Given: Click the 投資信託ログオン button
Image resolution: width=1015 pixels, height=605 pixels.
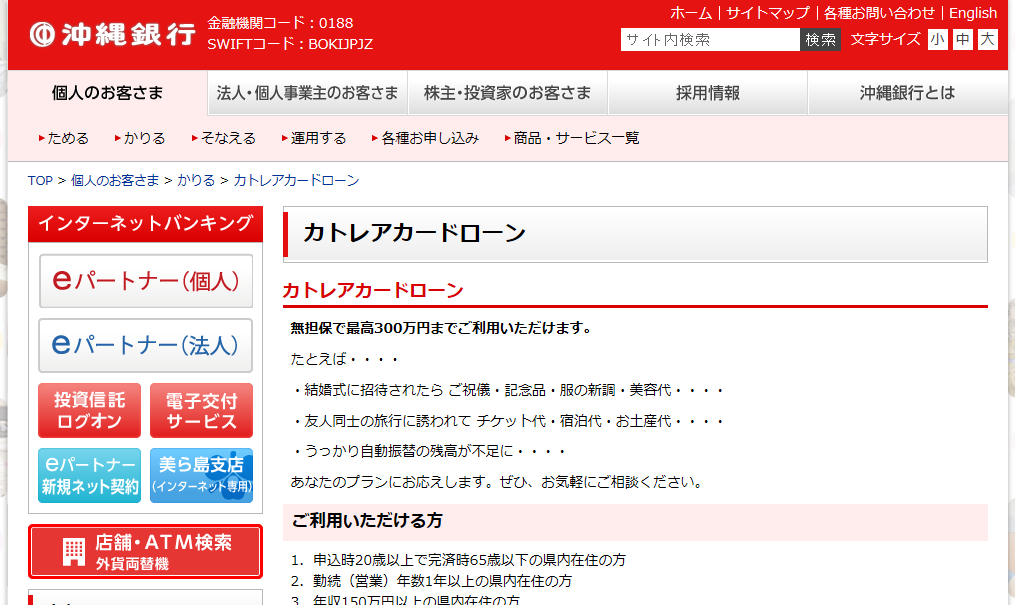Looking at the screenshot, I should (x=89, y=410).
